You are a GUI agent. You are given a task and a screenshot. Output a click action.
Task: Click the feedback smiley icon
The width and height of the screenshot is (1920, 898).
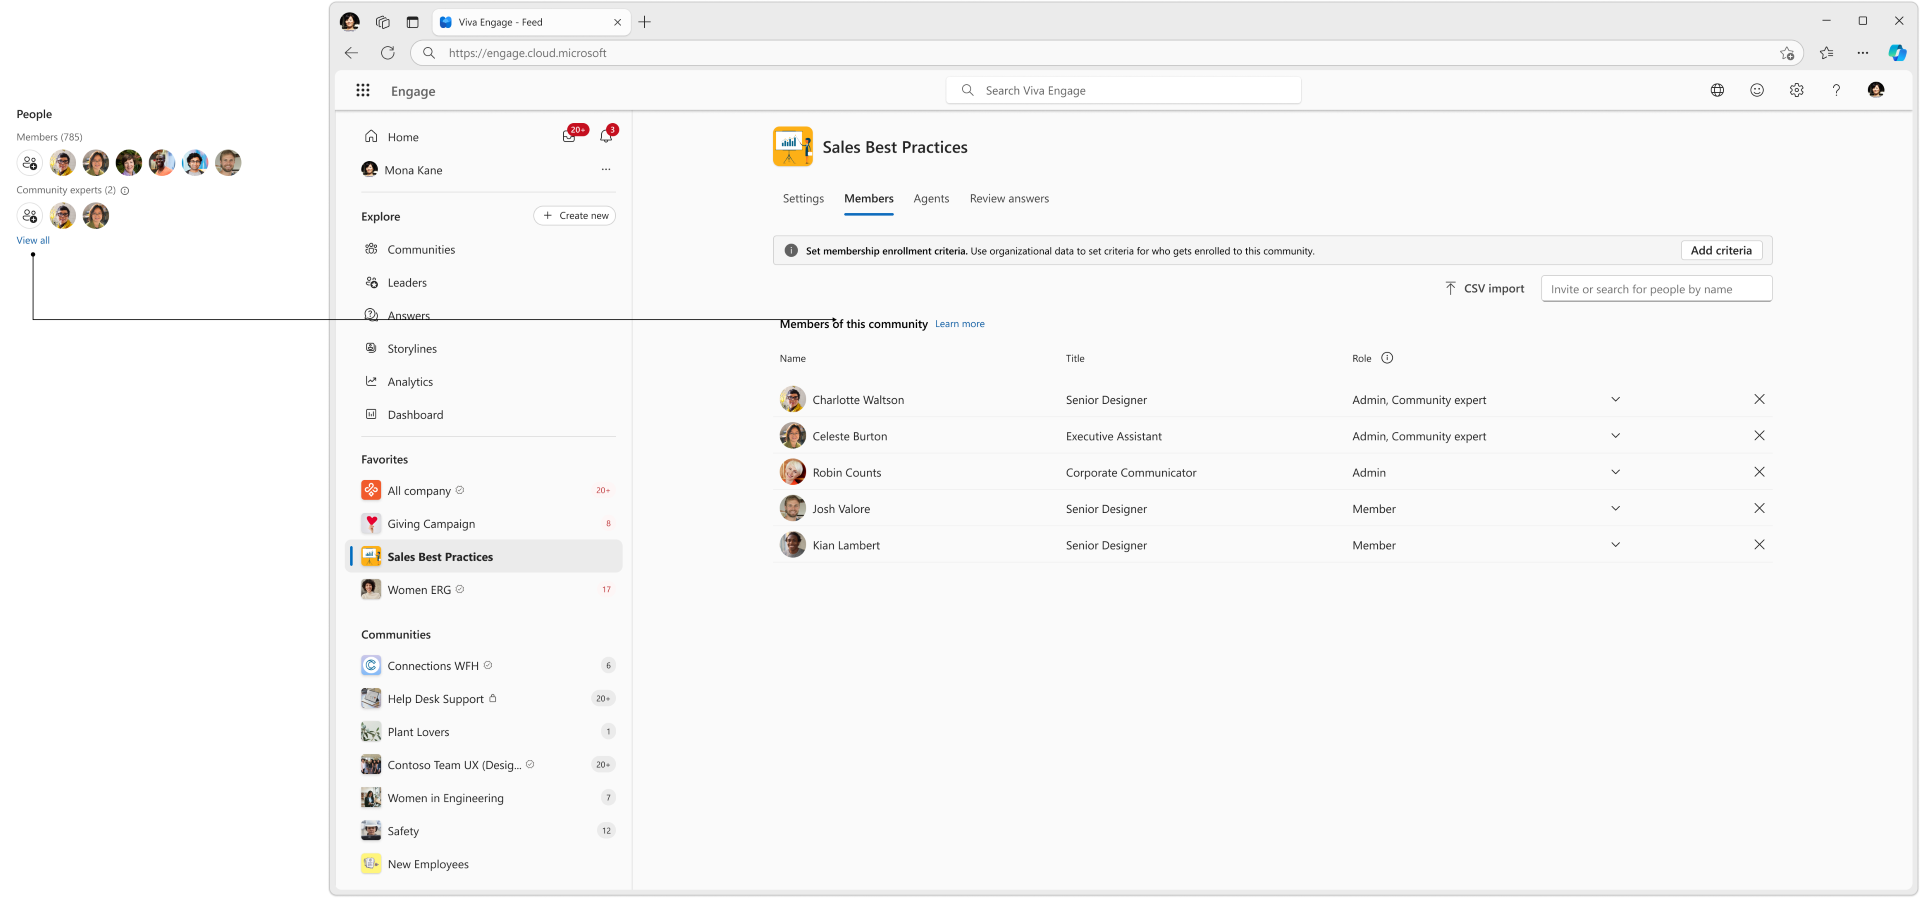(x=1757, y=90)
